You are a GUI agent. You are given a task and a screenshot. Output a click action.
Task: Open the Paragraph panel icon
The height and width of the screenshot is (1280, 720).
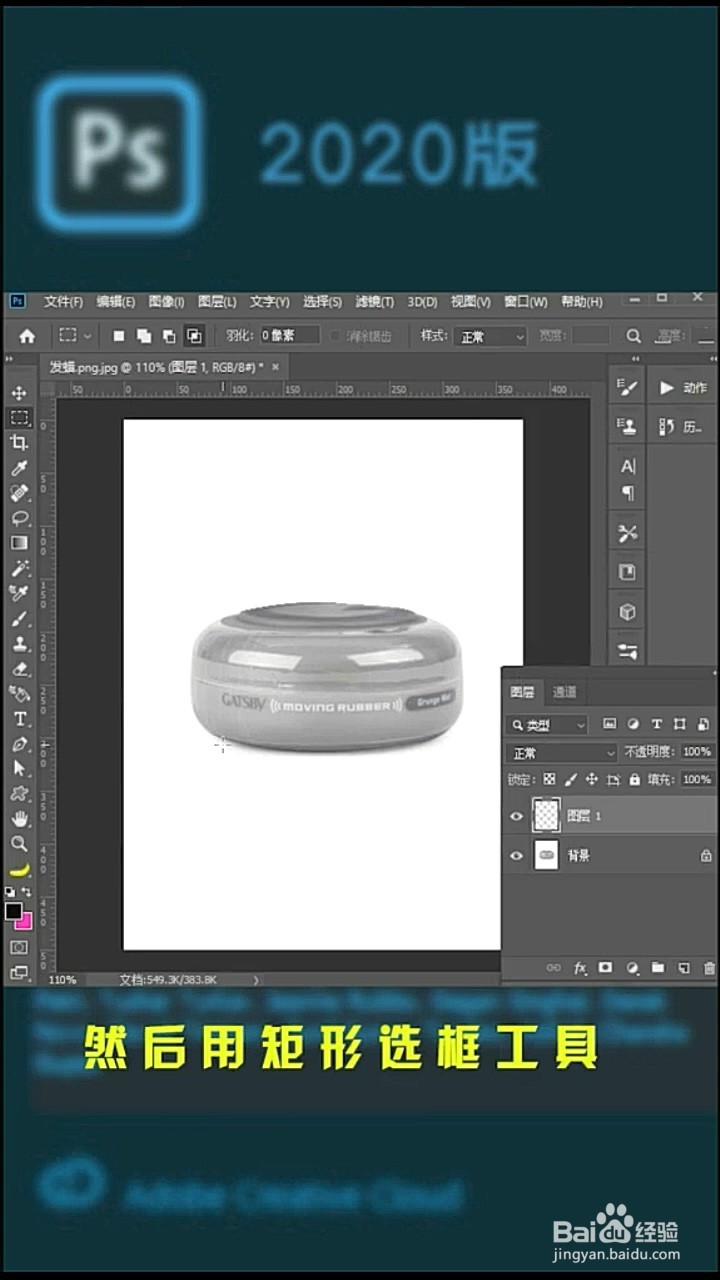point(628,493)
